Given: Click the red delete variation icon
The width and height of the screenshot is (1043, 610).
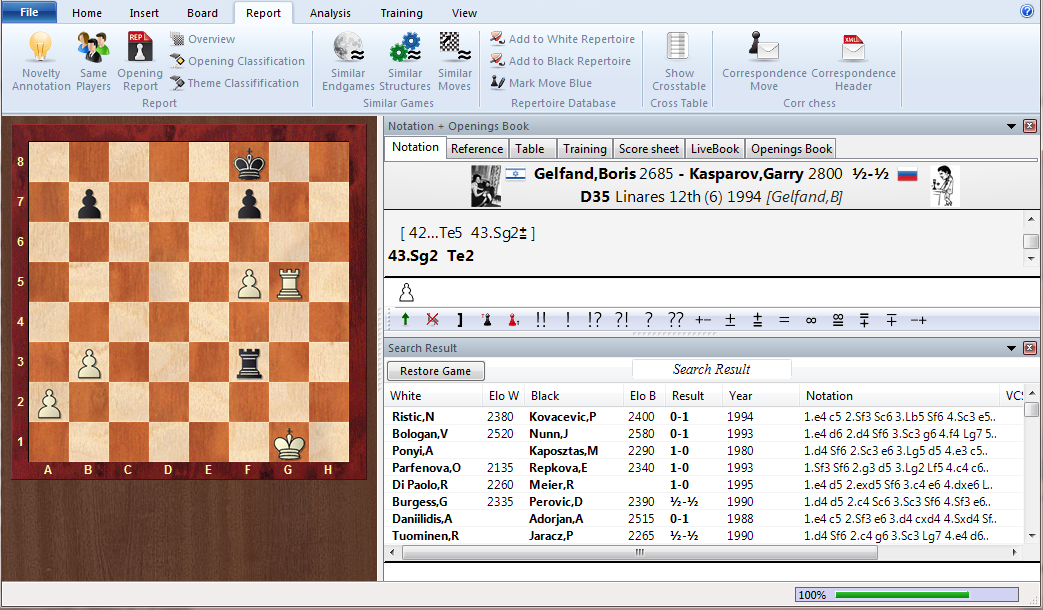Looking at the screenshot, I should pos(432,320).
